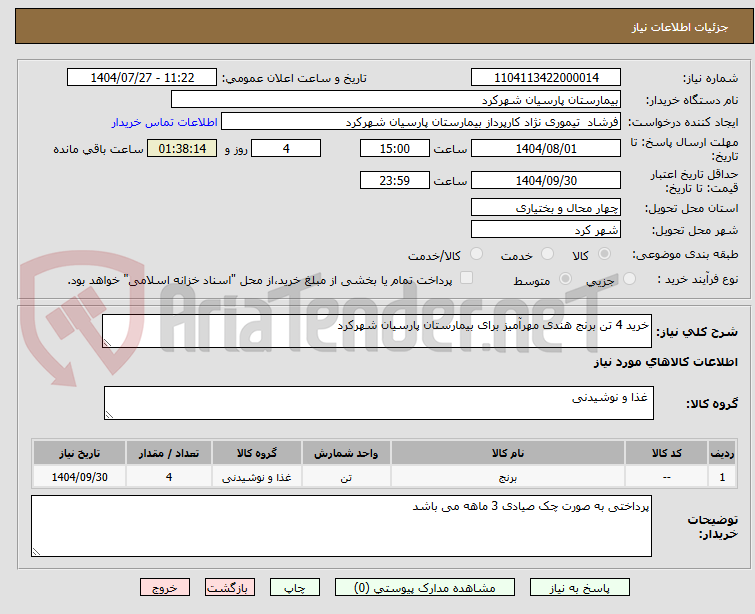Image resolution: width=755 pixels, height=614 pixels.
Task: Click the announcement date field 1404/07/27 - 11:22
Action: click(x=142, y=78)
